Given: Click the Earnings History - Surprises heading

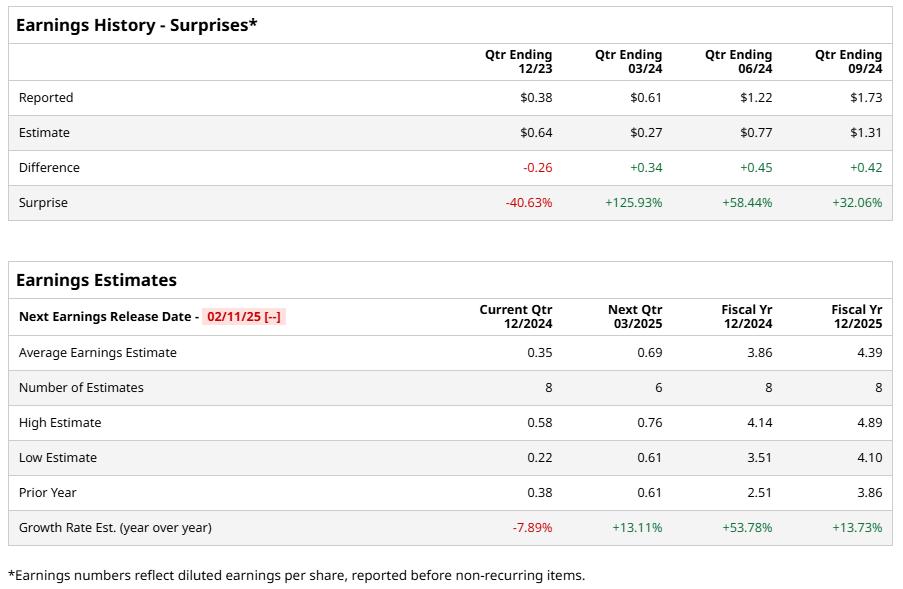Looking at the screenshot, I should pos(137,25).
